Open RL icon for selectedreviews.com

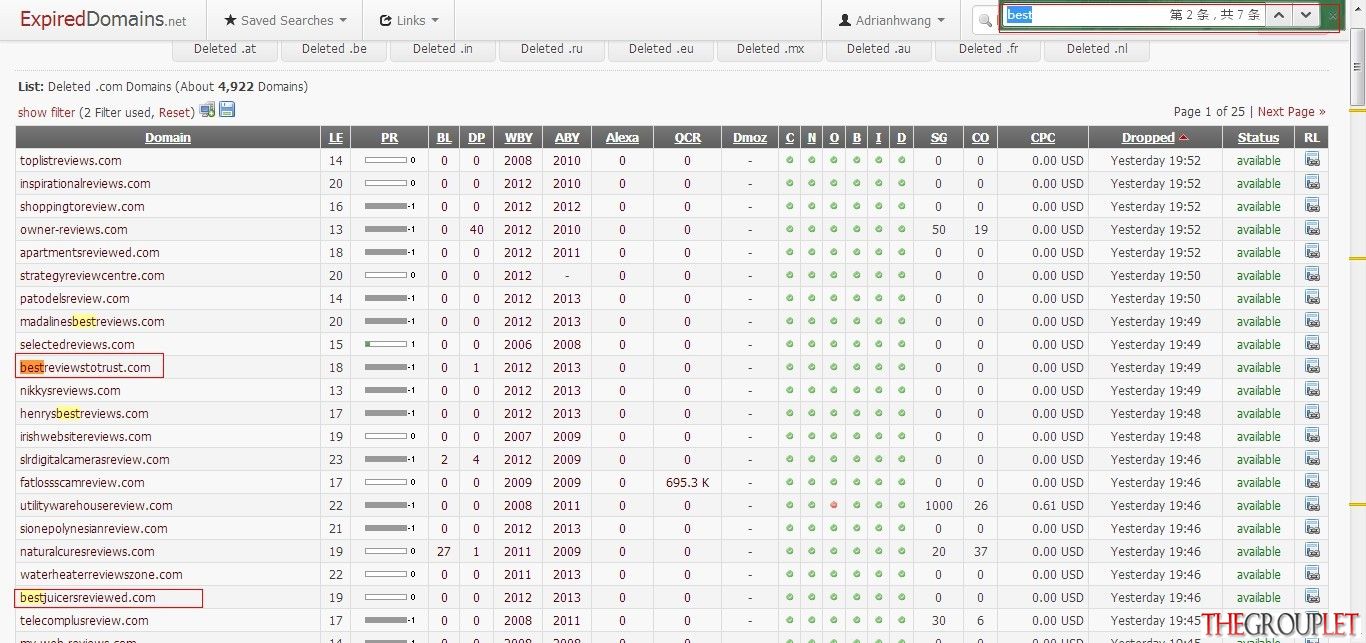[1312, 344]
